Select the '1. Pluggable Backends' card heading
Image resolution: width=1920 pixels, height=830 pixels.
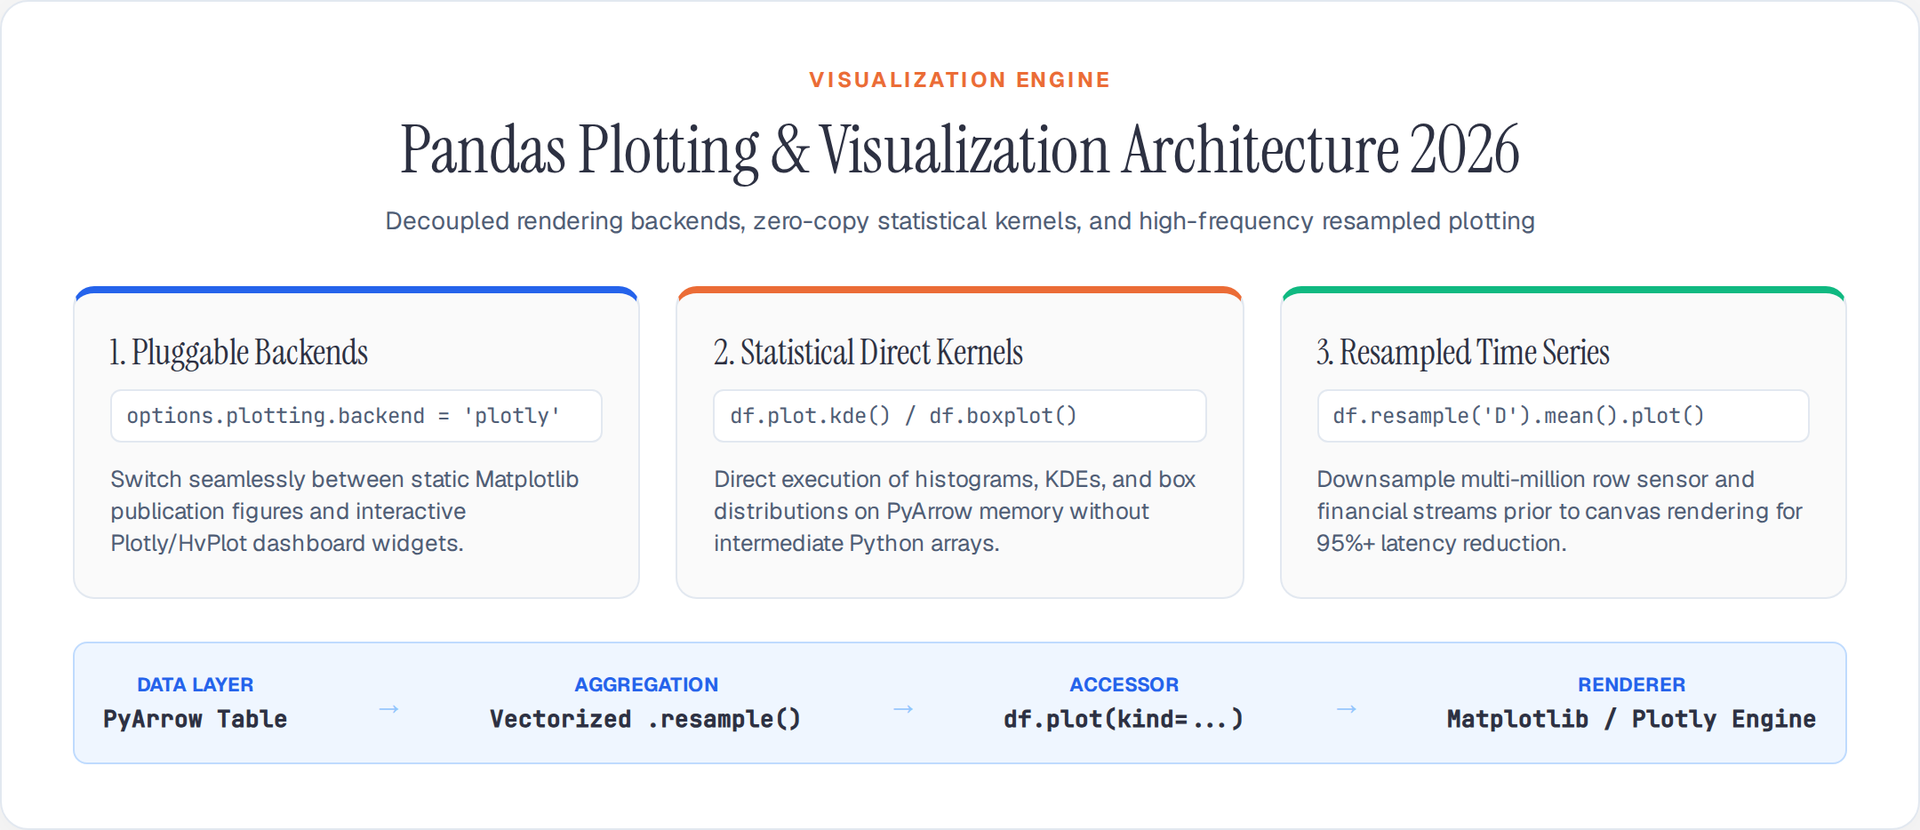tap(239, 352)
